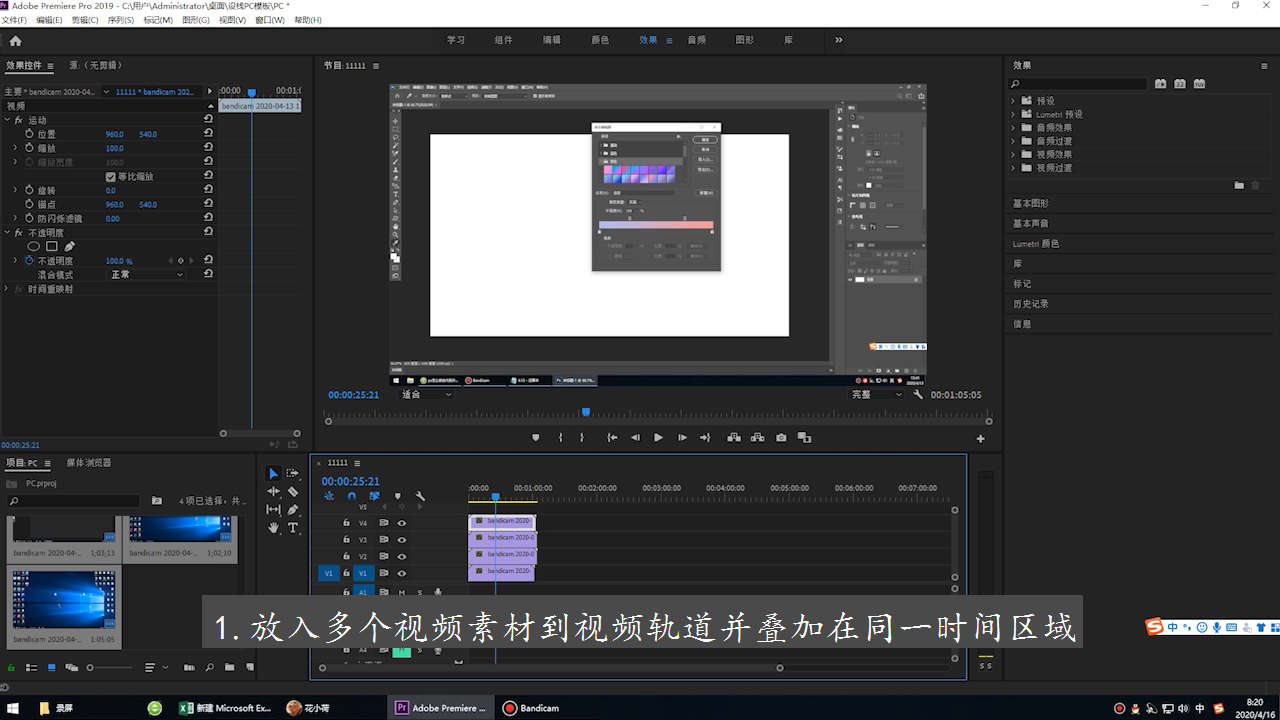Toggle V2 track output eye
The image size is (1280, 720).
coord(402,556)
